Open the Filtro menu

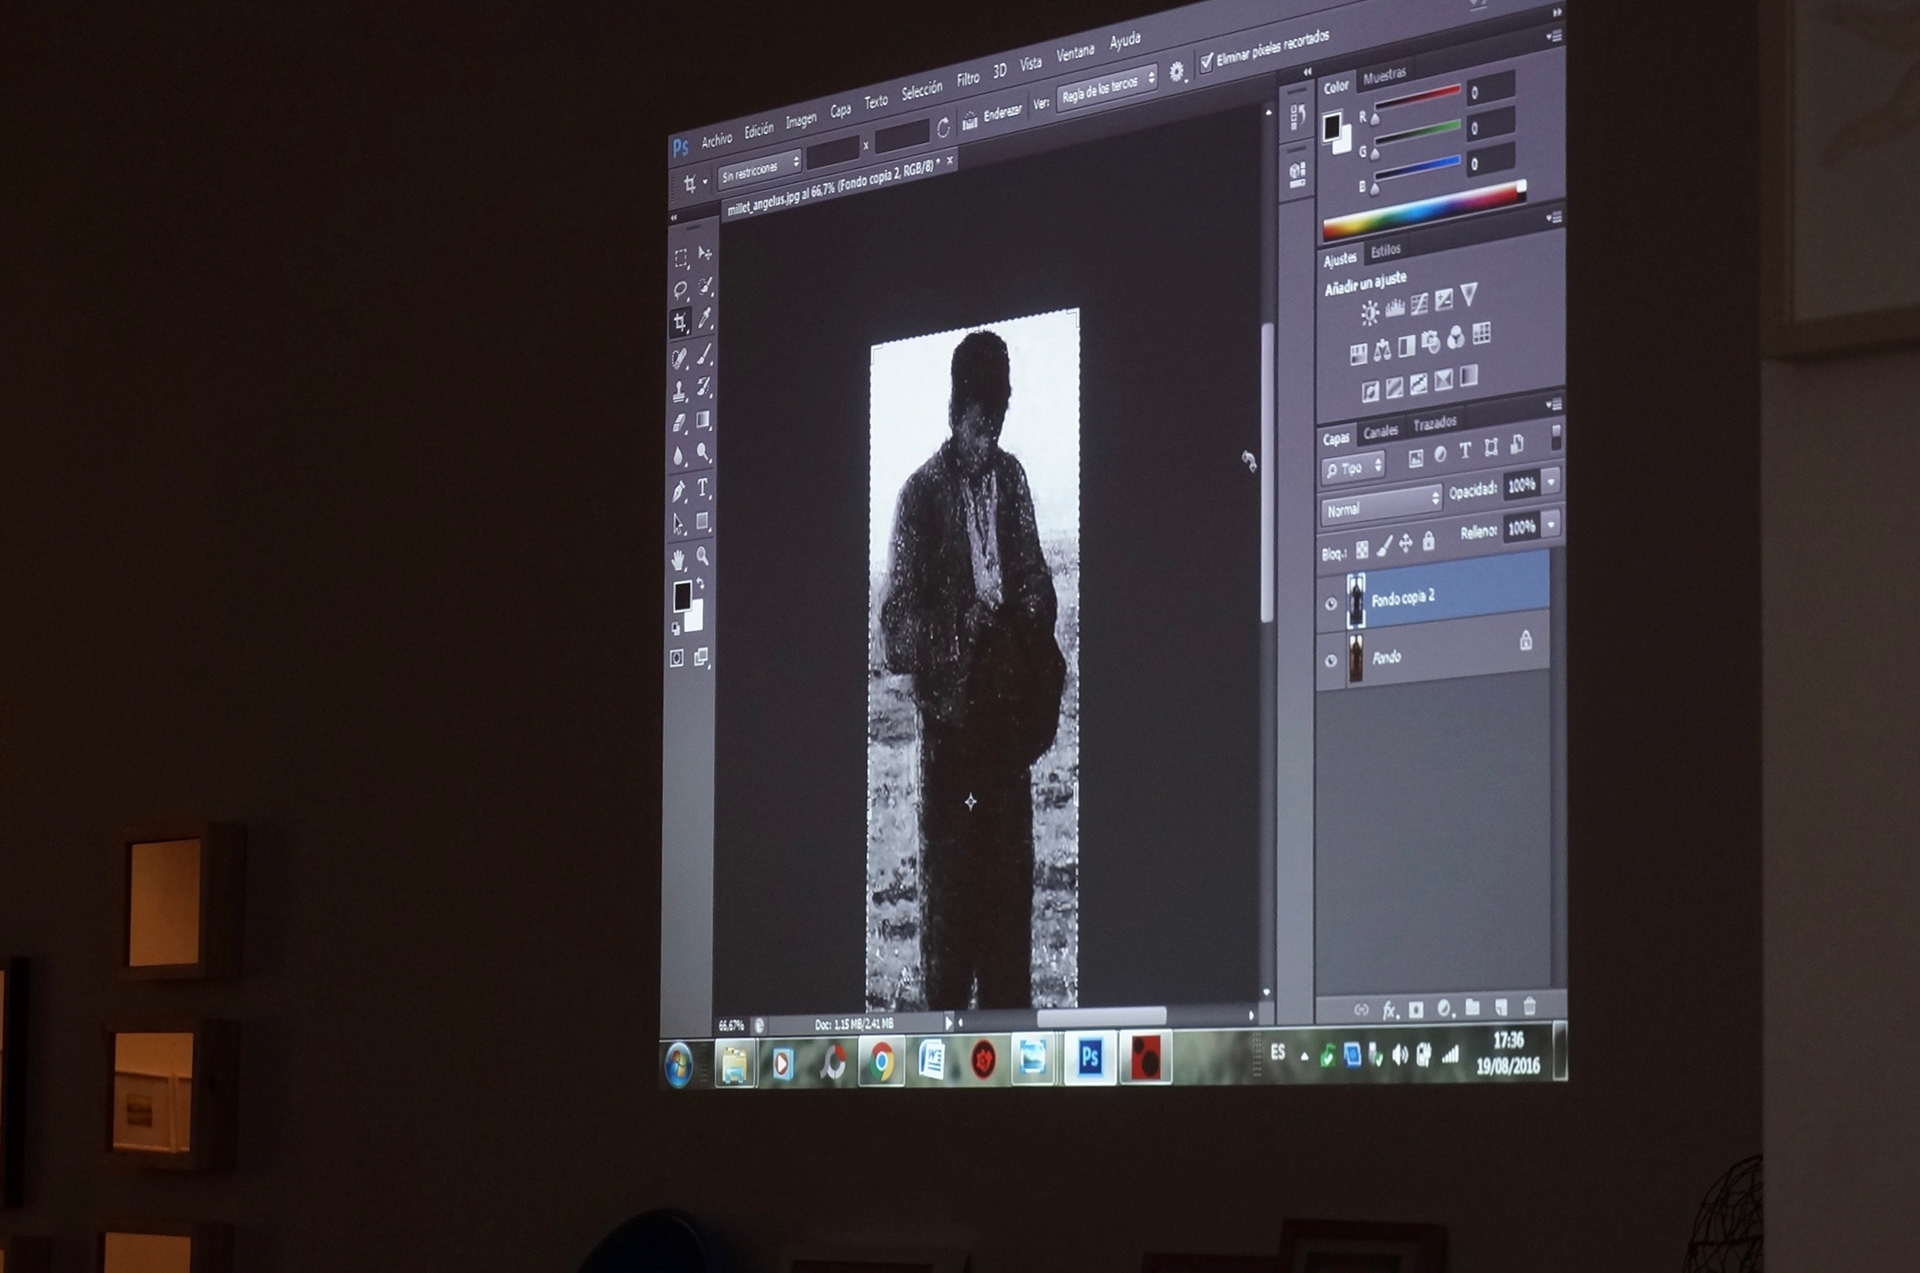pyautogui.click(x=968, y=79)
